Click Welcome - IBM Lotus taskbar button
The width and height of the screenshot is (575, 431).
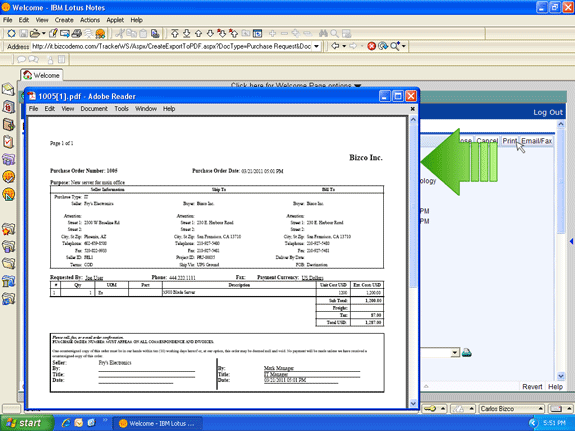(158, 423)
